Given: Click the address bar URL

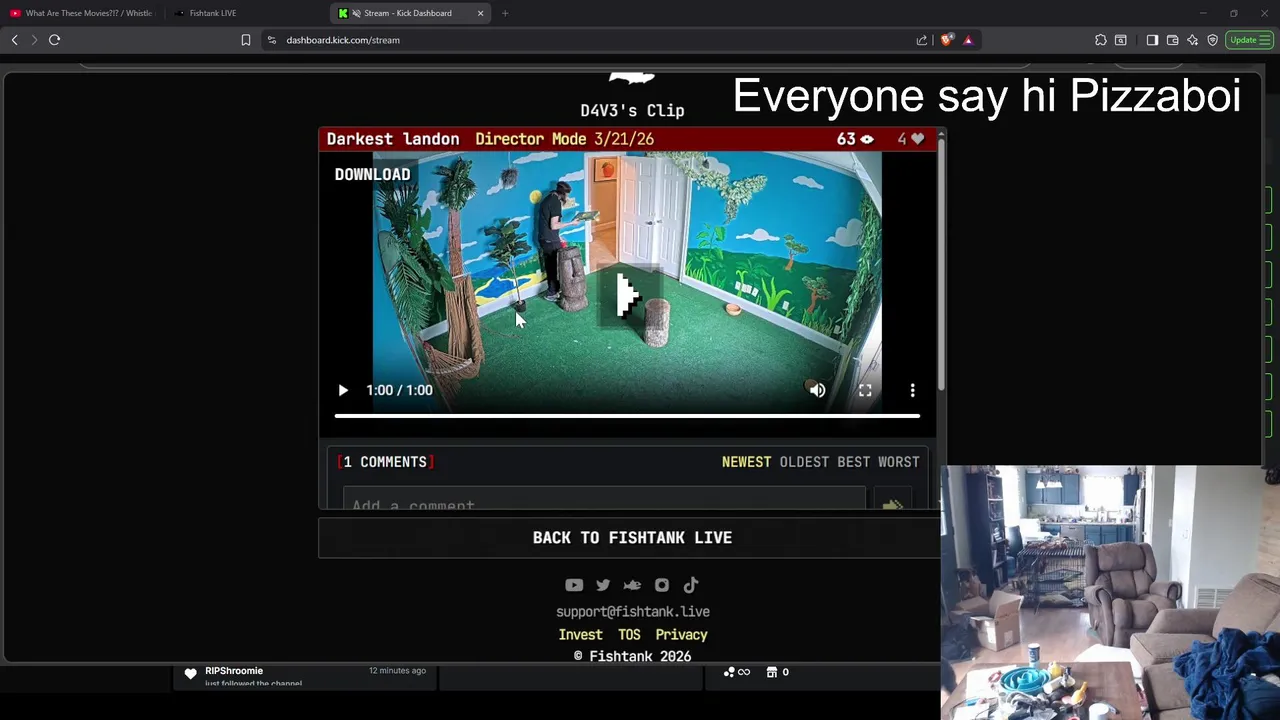Looking at the screenshot, I should point(343,40).
